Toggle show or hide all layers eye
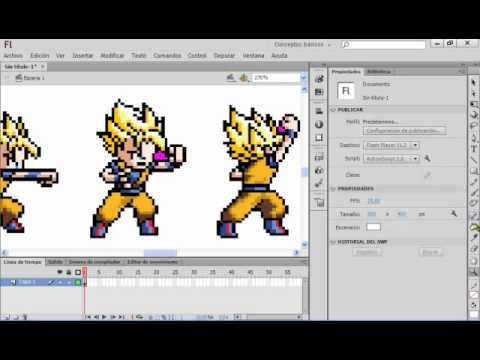Image resolution: width=480 pixels, height=360 pixels. 60,272
